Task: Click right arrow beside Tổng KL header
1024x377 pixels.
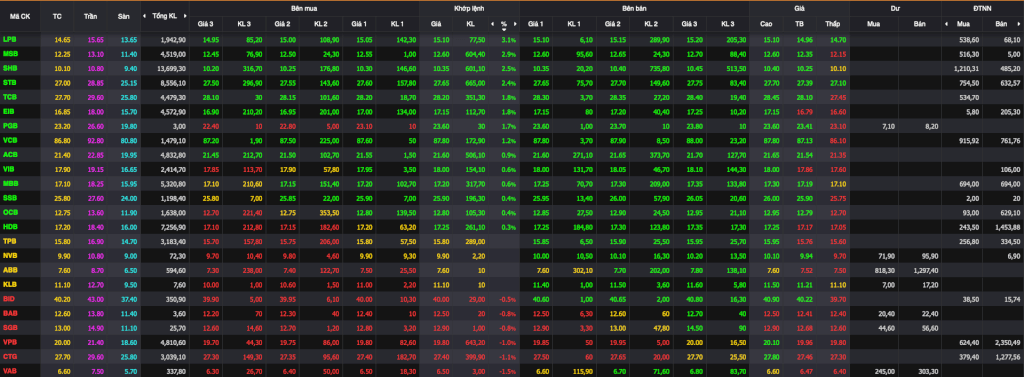Action: [184, 16]
